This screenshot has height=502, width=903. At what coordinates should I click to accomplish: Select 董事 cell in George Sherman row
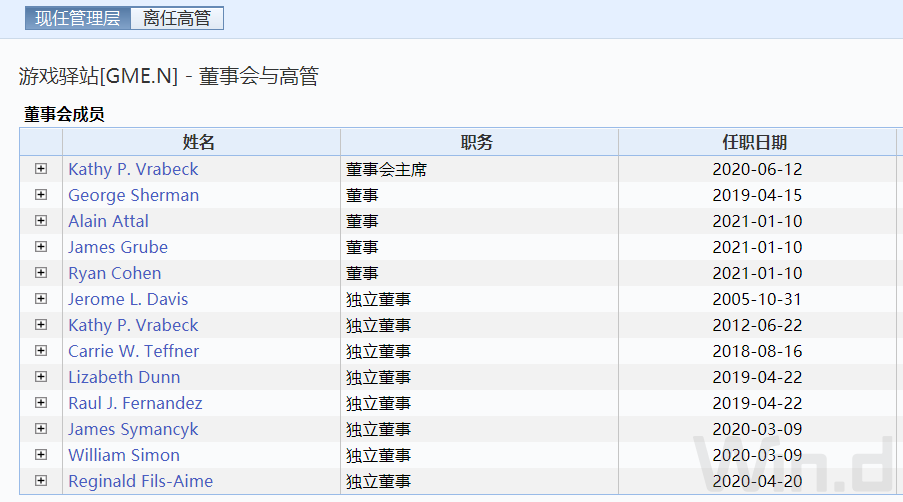[x=479, y=195]
